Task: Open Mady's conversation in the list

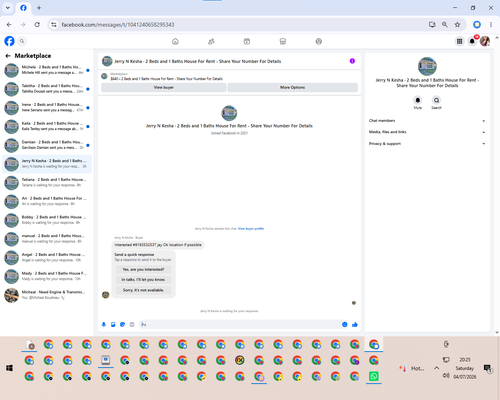Action: [47, 276]
